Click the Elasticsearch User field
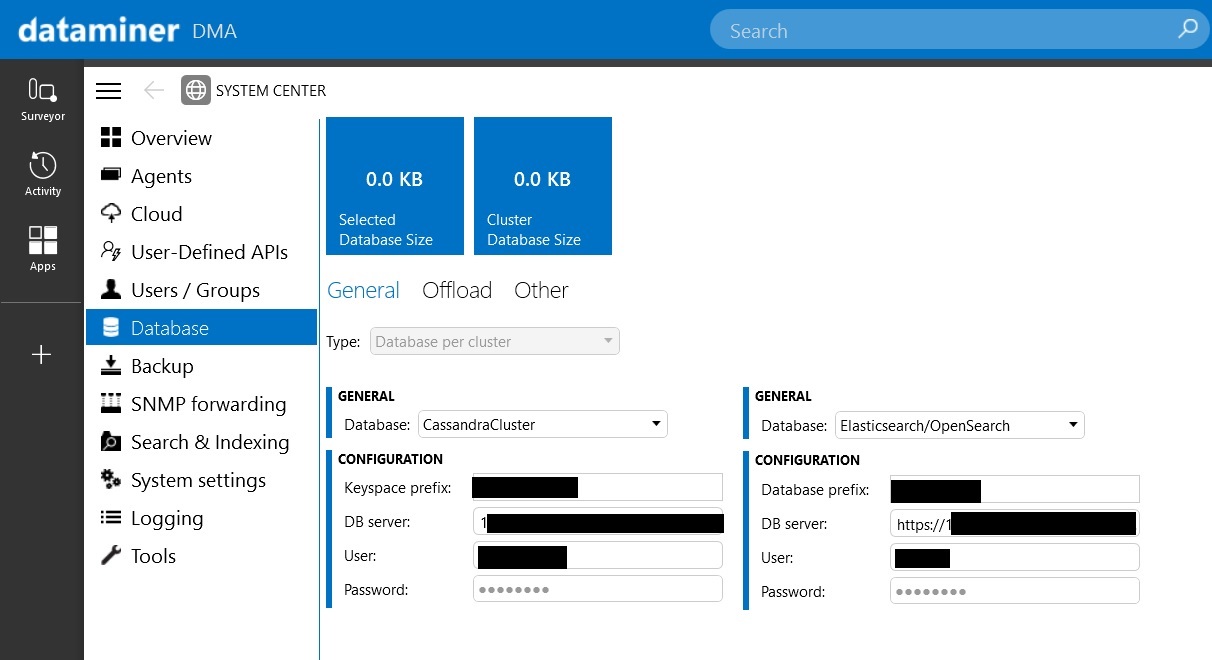 tap(1015, 557)
